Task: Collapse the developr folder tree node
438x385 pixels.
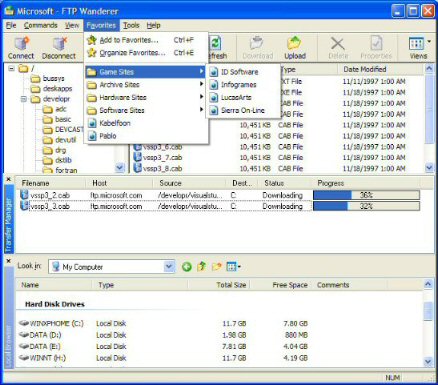Action: click(x=24, y=99)
